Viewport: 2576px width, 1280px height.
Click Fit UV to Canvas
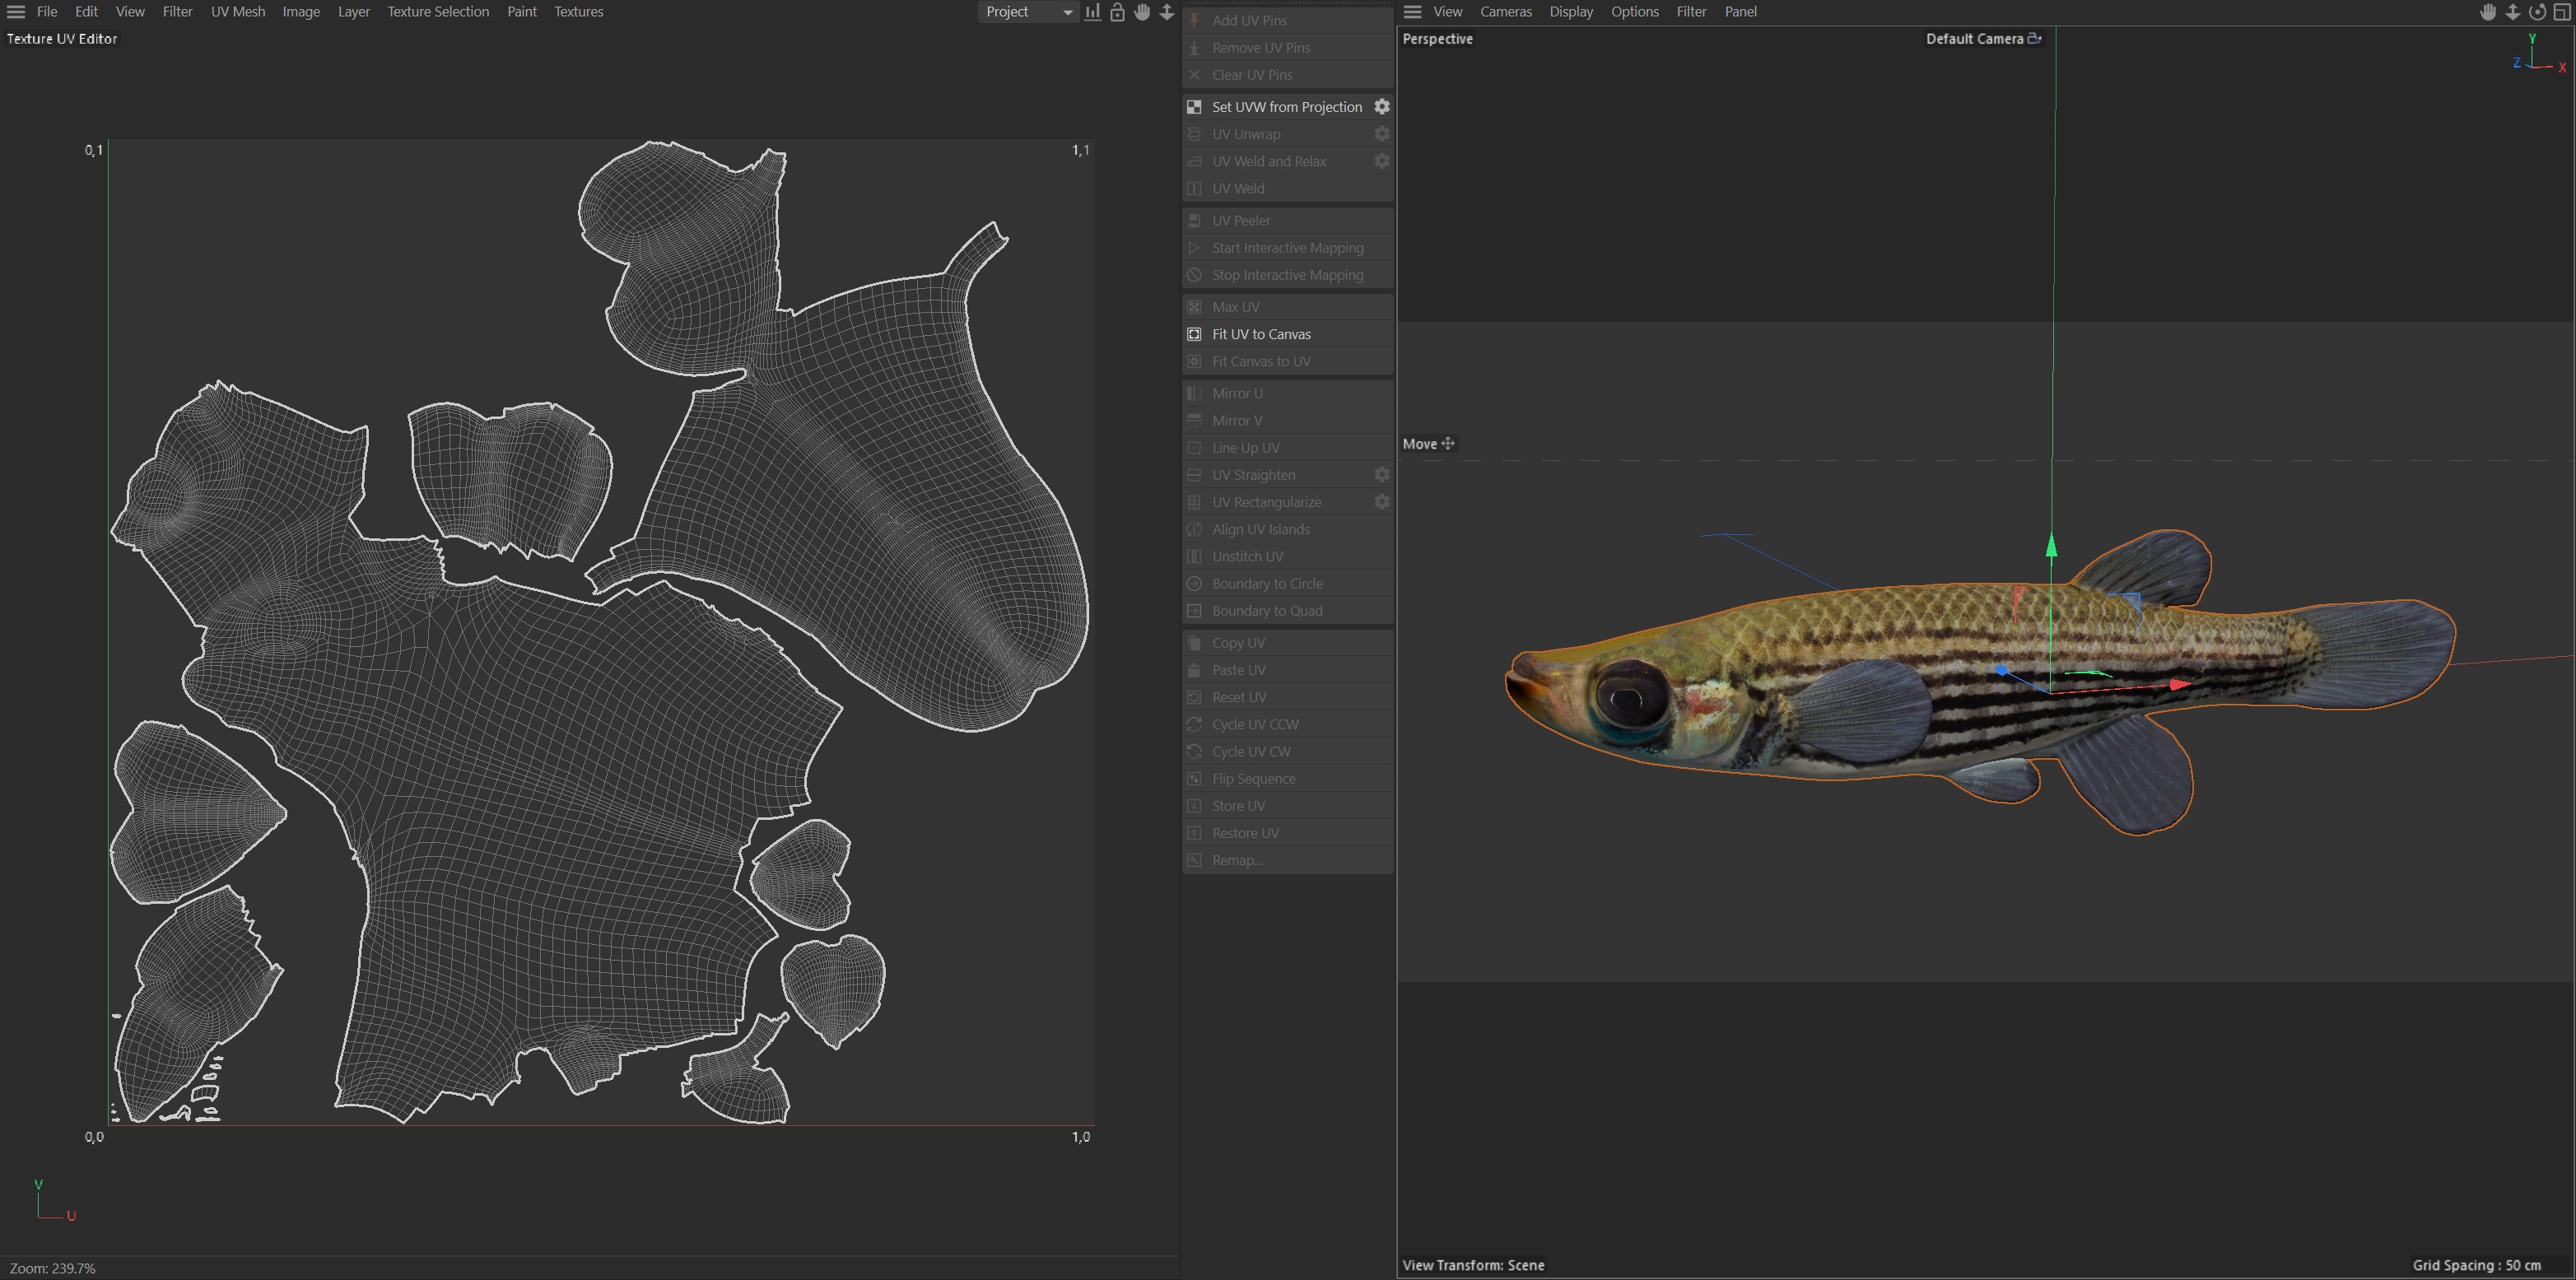[x=1261, y=334]
